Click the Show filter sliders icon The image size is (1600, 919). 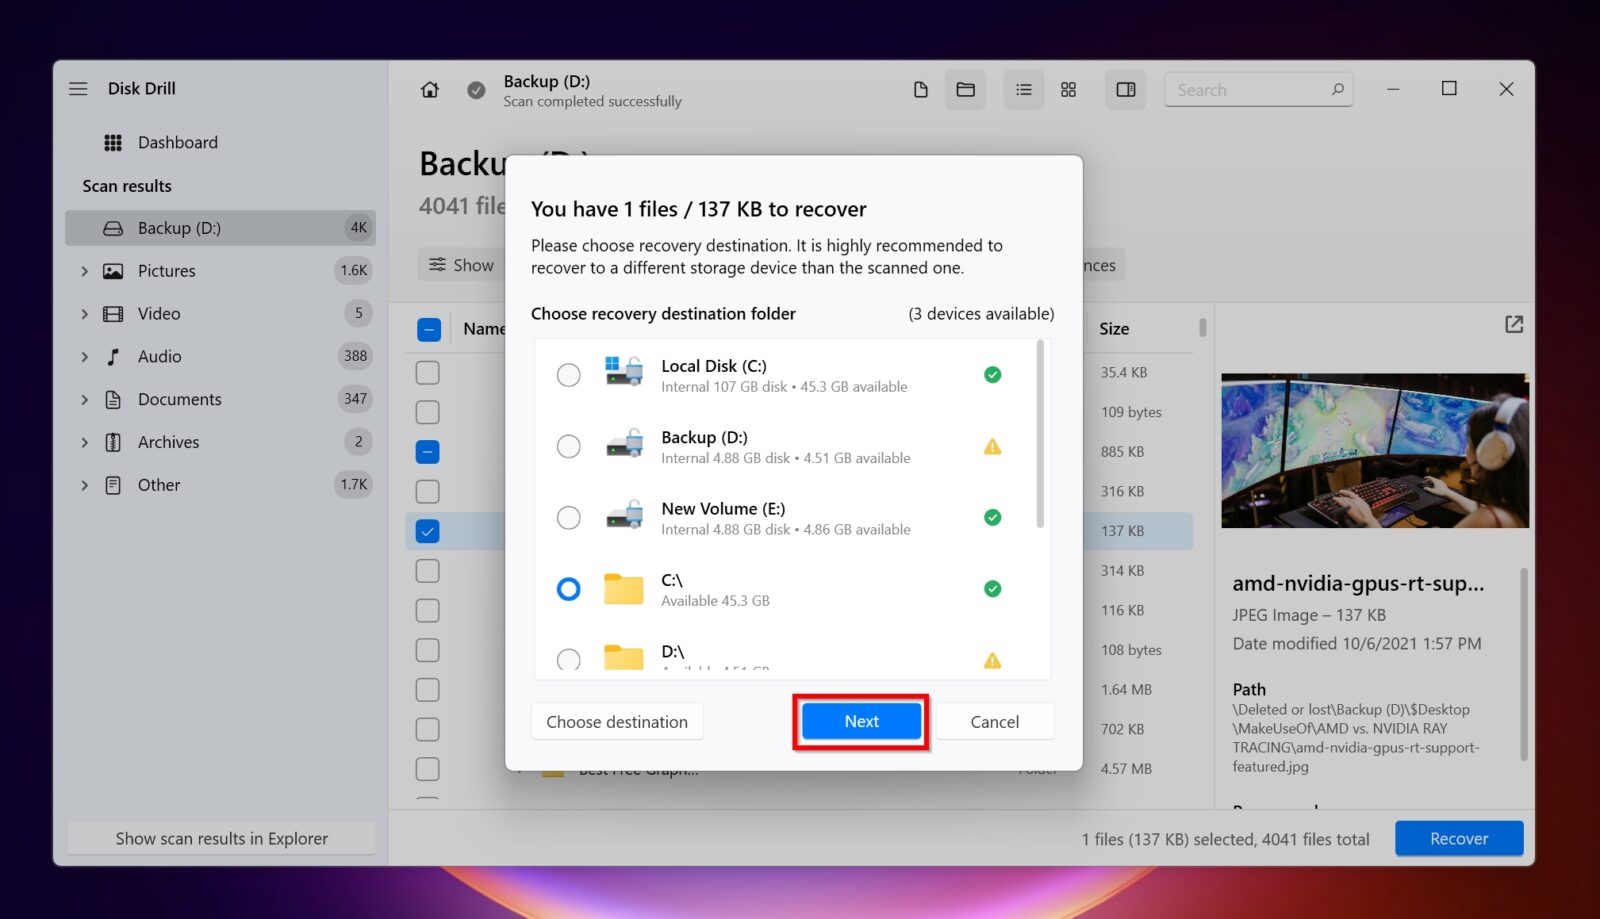point(437,265)
